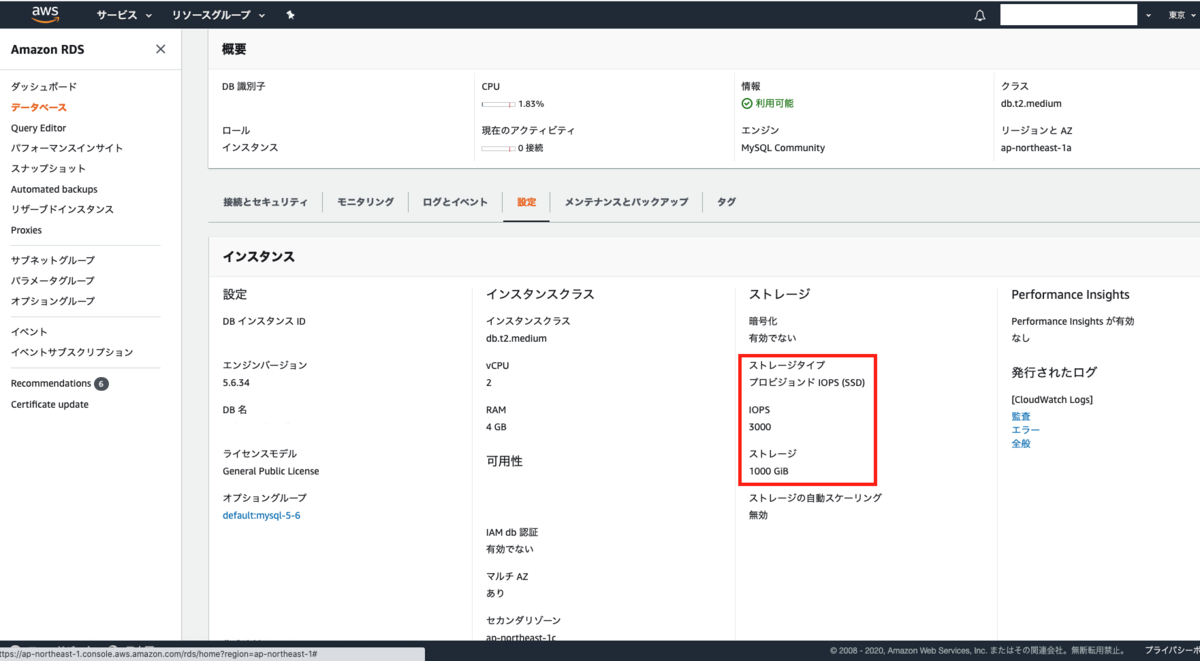Click the db.t2.medium class value in 概要

click(x=1031, y=104)
